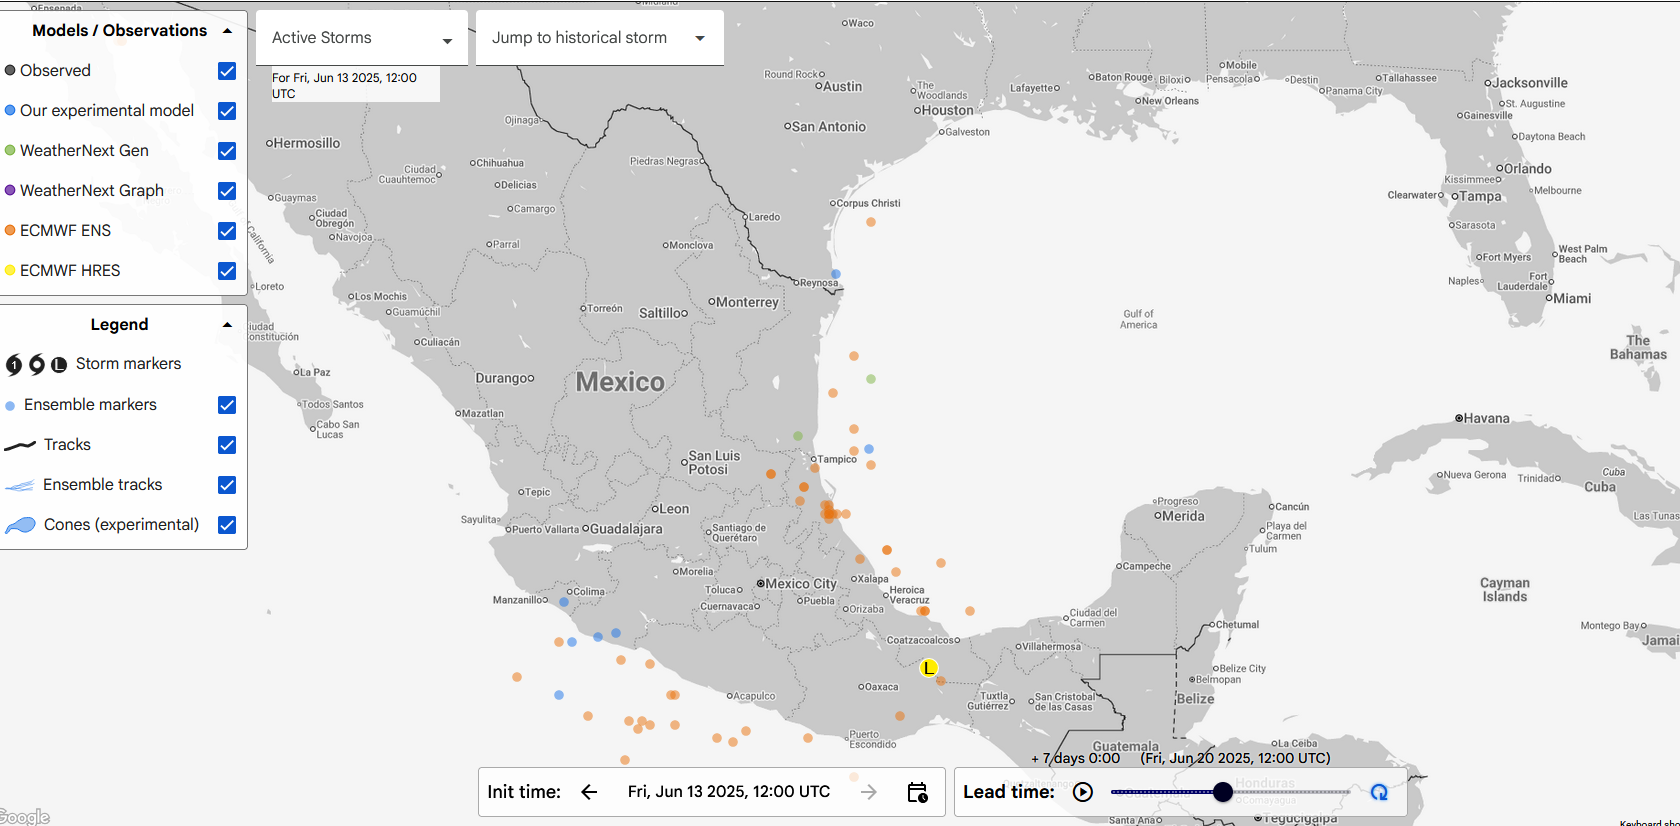Click the Houston city label

tap(947, 110)
